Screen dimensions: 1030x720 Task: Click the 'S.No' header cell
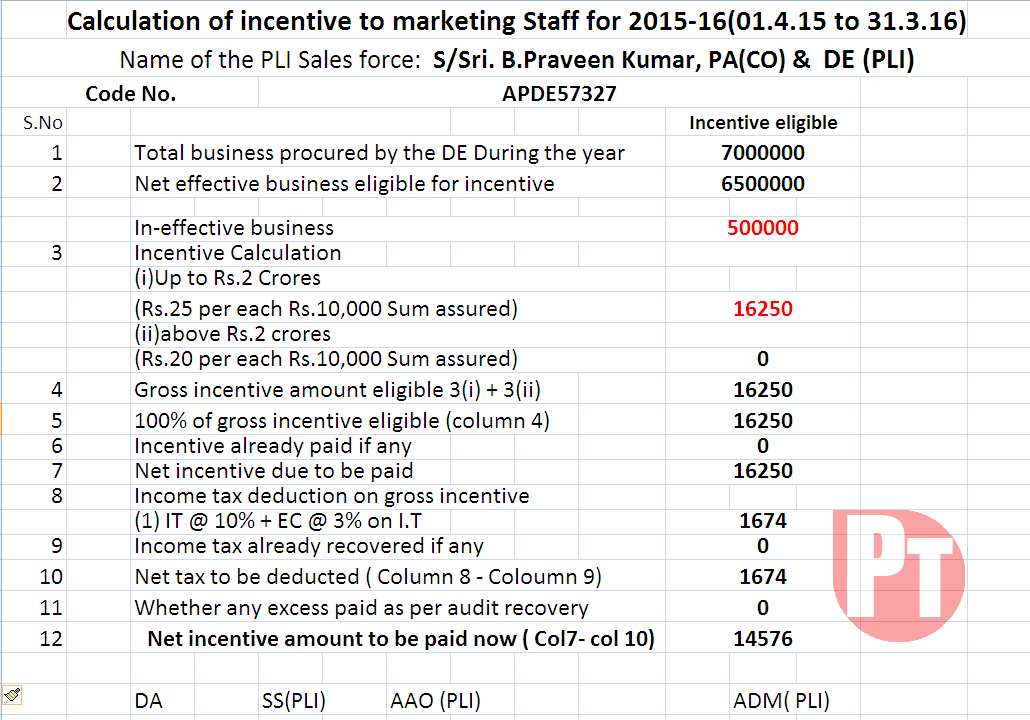[x=43, y=123]
